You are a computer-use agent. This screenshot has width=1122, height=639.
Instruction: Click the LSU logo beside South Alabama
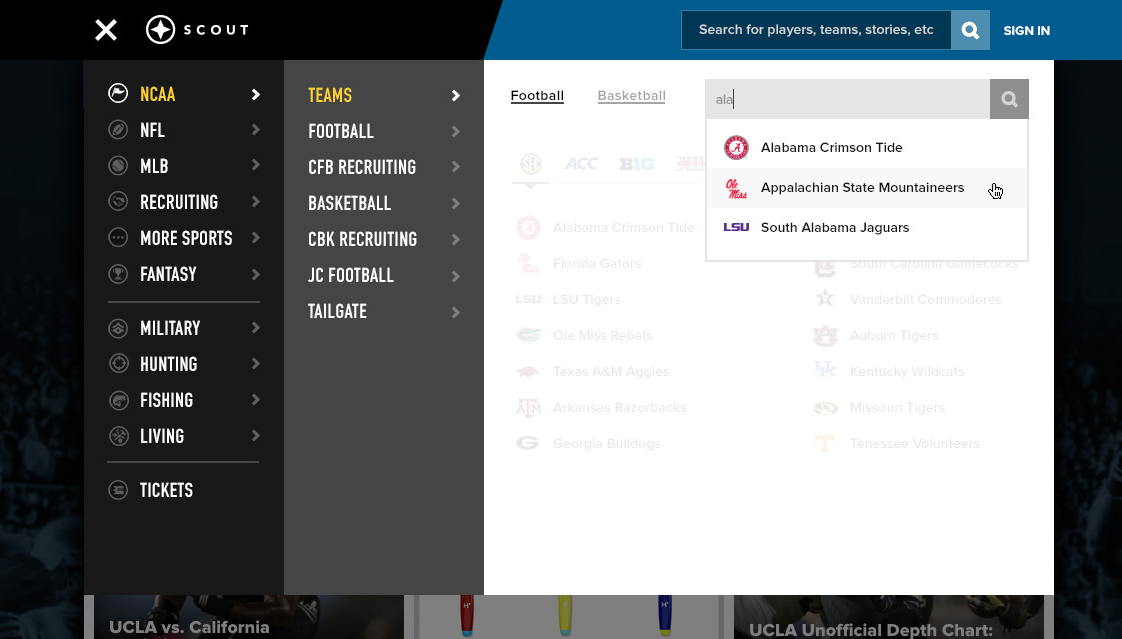[x=736, y=228]
